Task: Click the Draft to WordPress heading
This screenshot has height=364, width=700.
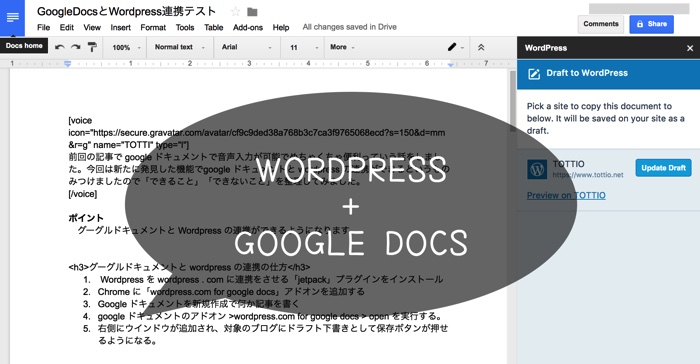Action: pos(587,73)
